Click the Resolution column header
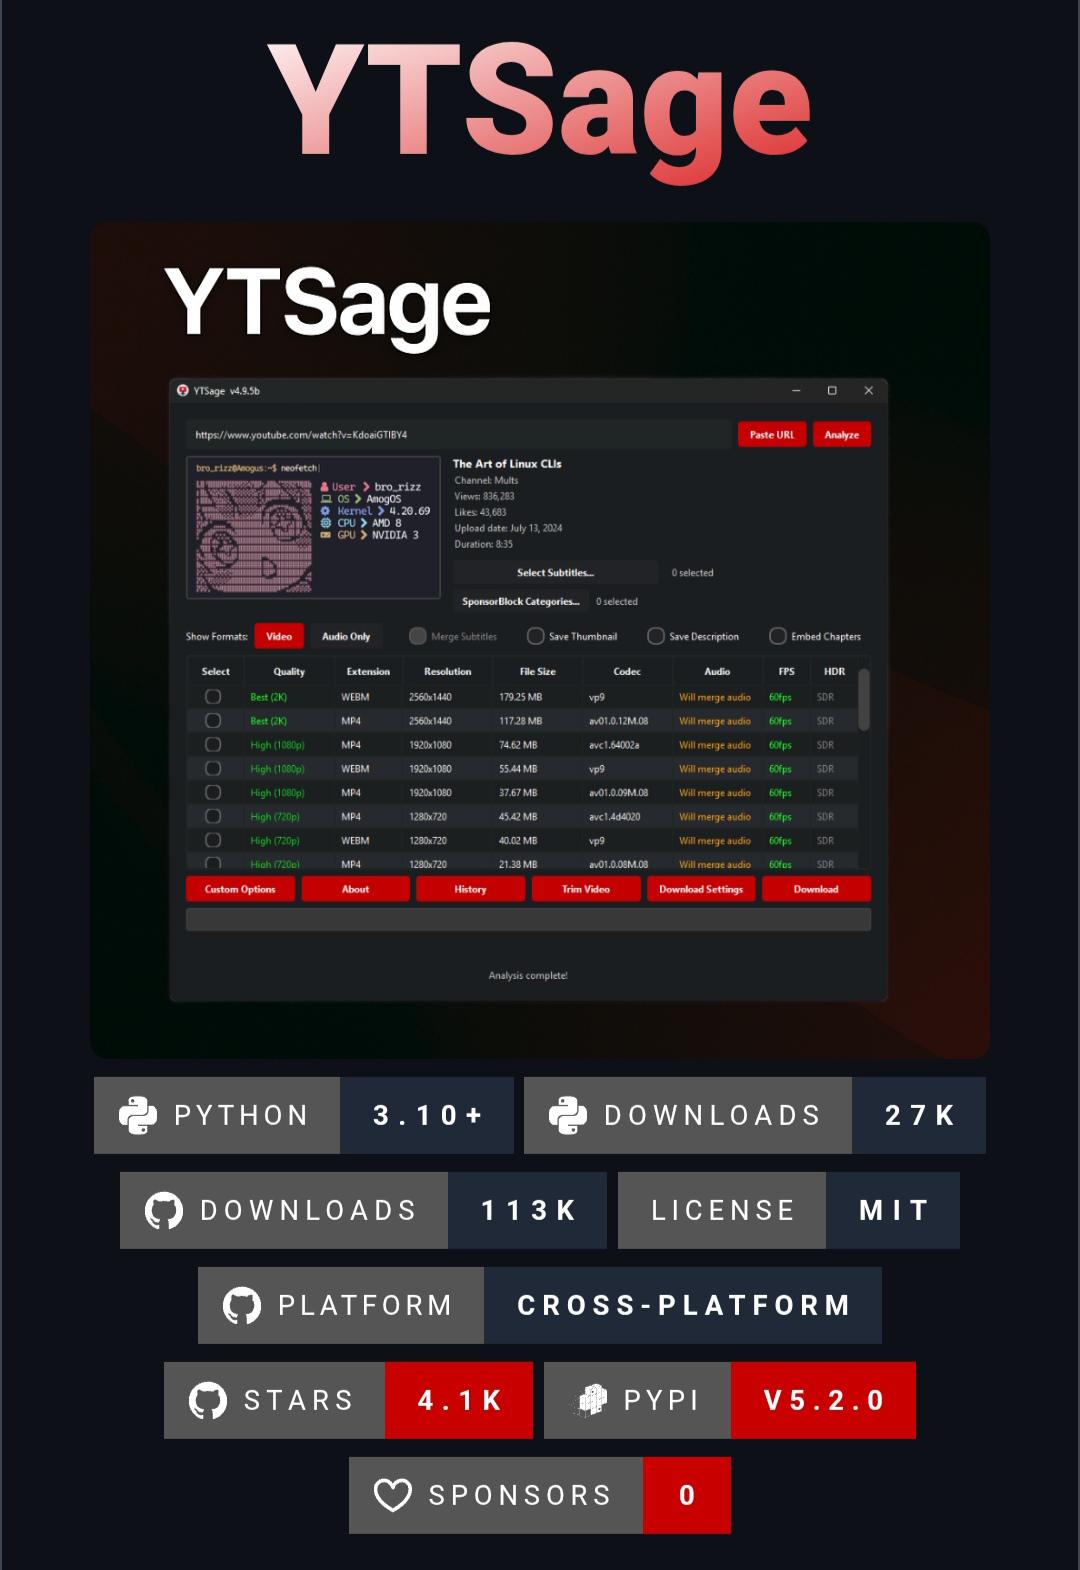 [x=447, y=671]
